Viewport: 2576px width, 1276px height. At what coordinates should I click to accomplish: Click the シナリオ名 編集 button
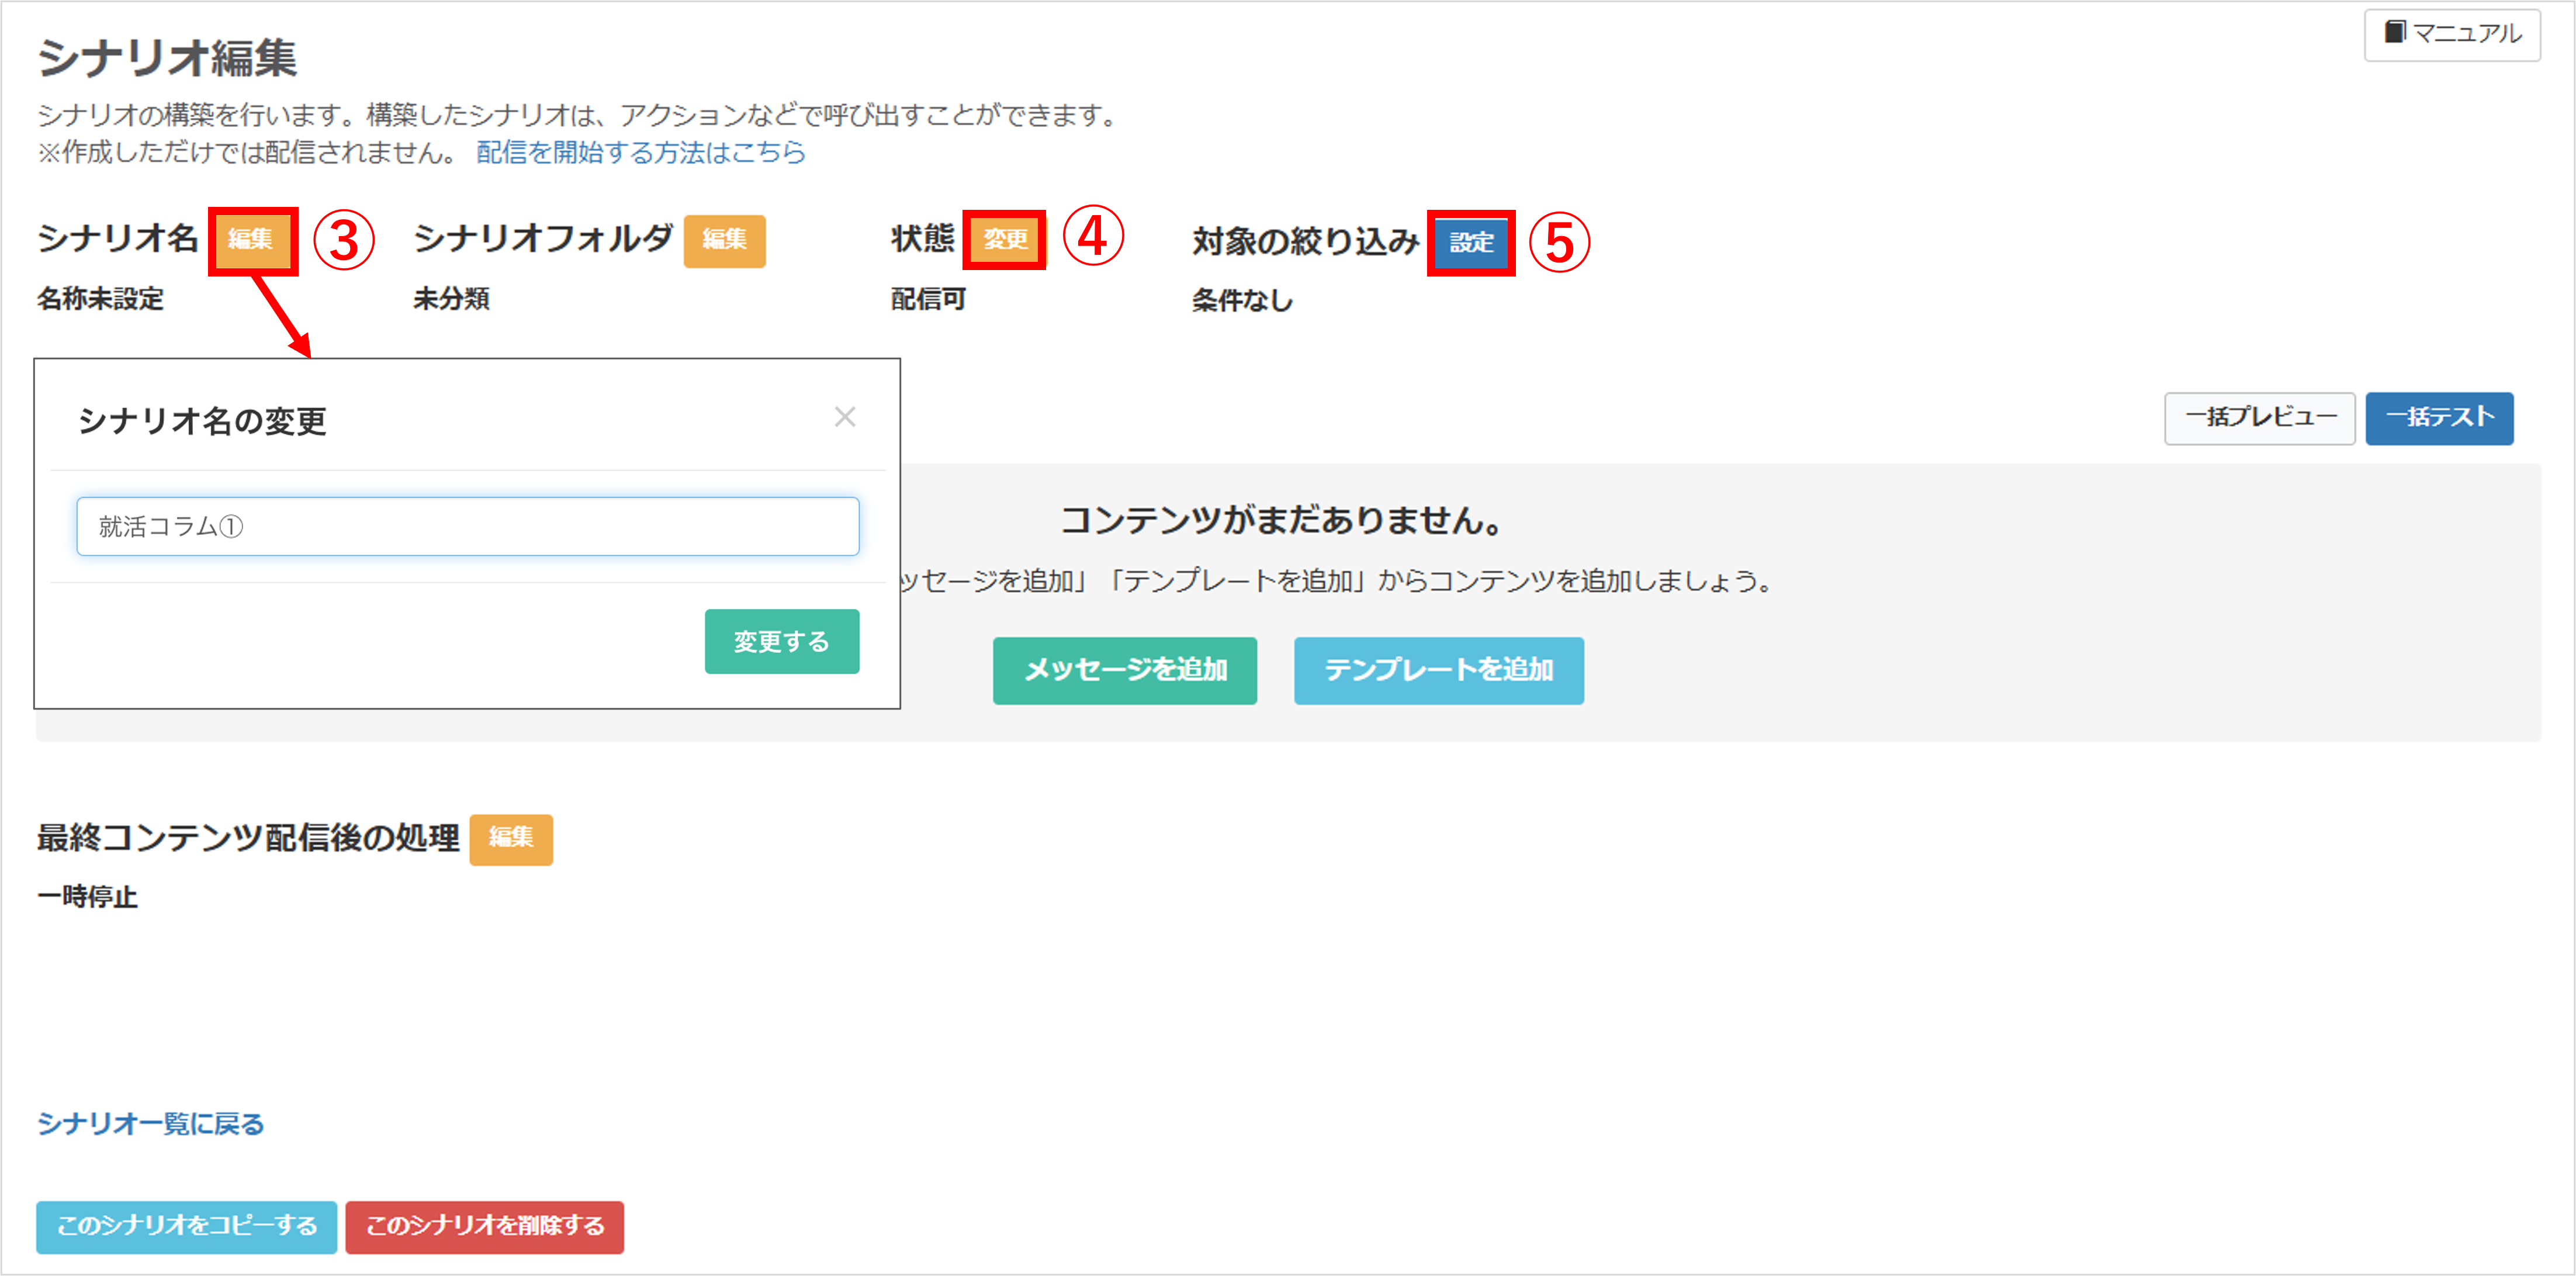[x=251, y=240]
